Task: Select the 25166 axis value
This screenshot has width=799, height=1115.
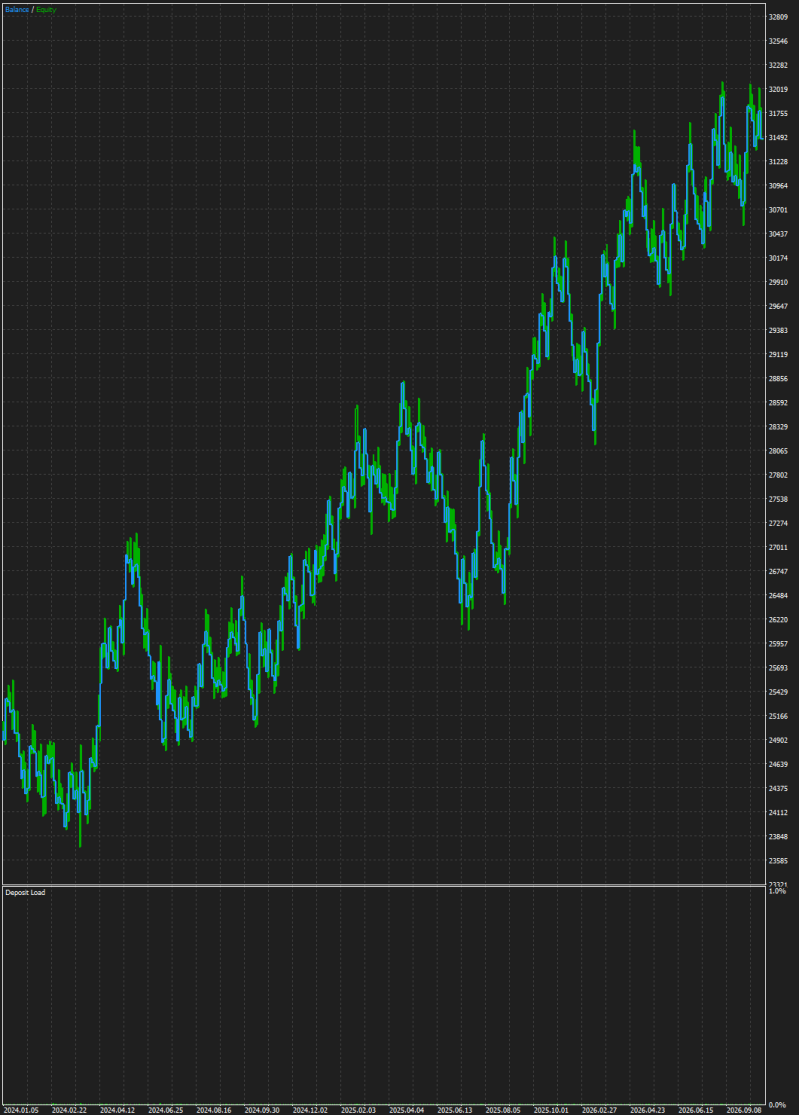Action: 778,717
